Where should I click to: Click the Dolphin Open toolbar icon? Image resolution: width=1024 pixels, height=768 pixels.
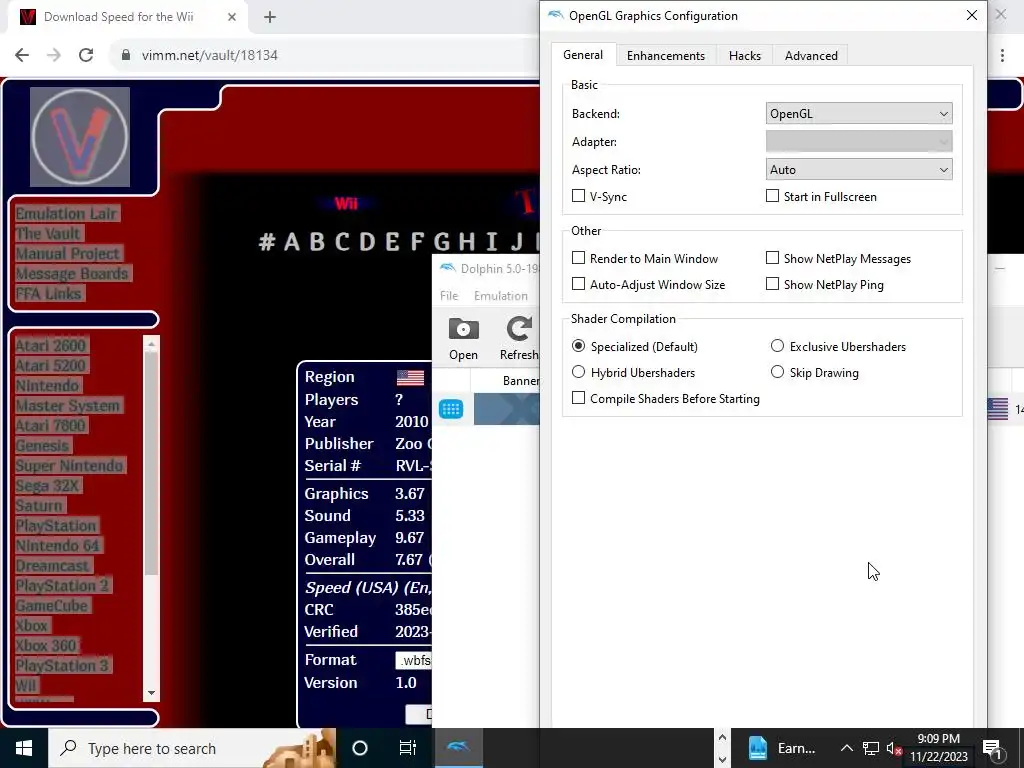[463, 338]
